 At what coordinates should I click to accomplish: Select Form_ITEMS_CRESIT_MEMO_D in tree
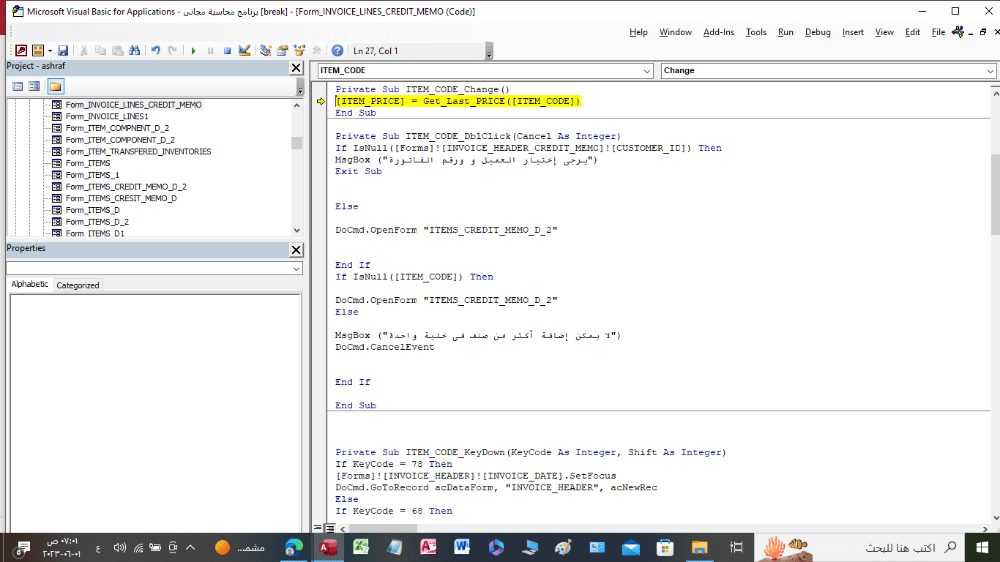[x=121, y=198]
